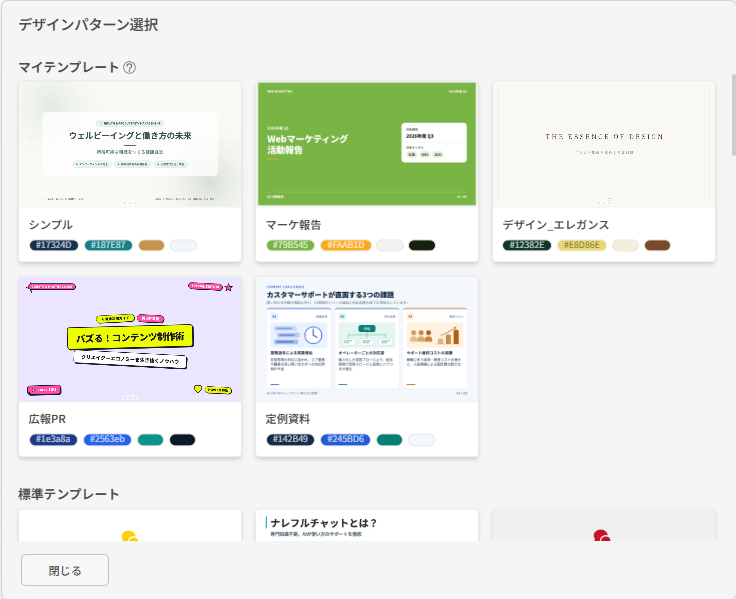736x599 pixels.
Task: Click the #E8D86E yellow color chip
Action: (x=582, y=245)
